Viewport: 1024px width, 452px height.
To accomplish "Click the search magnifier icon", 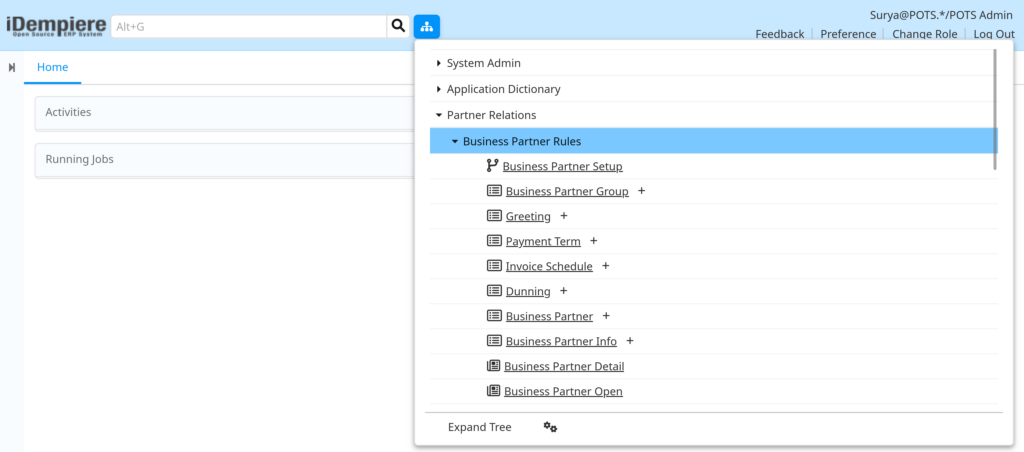I will click(398, 26).
